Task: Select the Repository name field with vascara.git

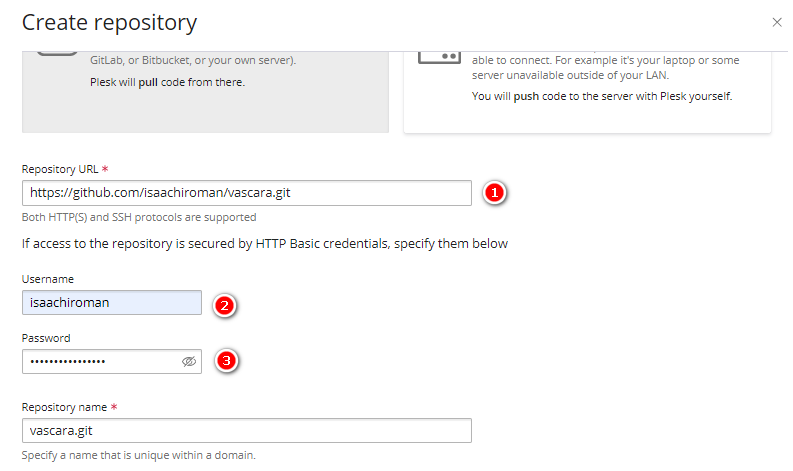Action: coord(247,431)
